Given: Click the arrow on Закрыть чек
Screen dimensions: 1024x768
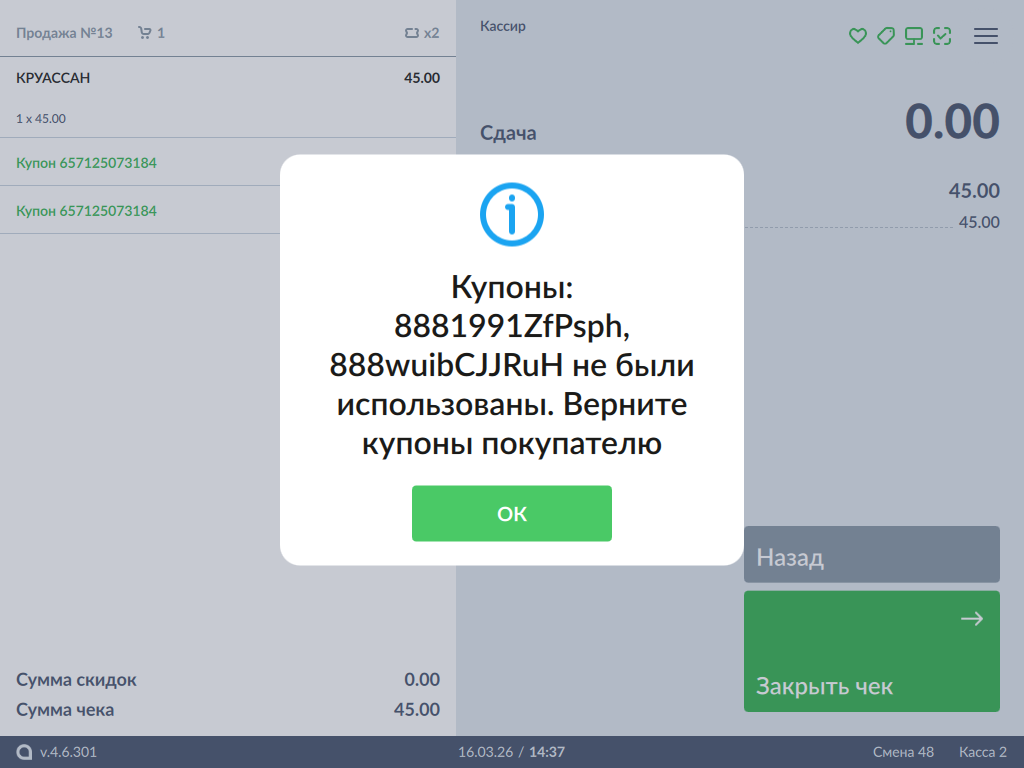Looking at the screenshot, I should (971, 619).
